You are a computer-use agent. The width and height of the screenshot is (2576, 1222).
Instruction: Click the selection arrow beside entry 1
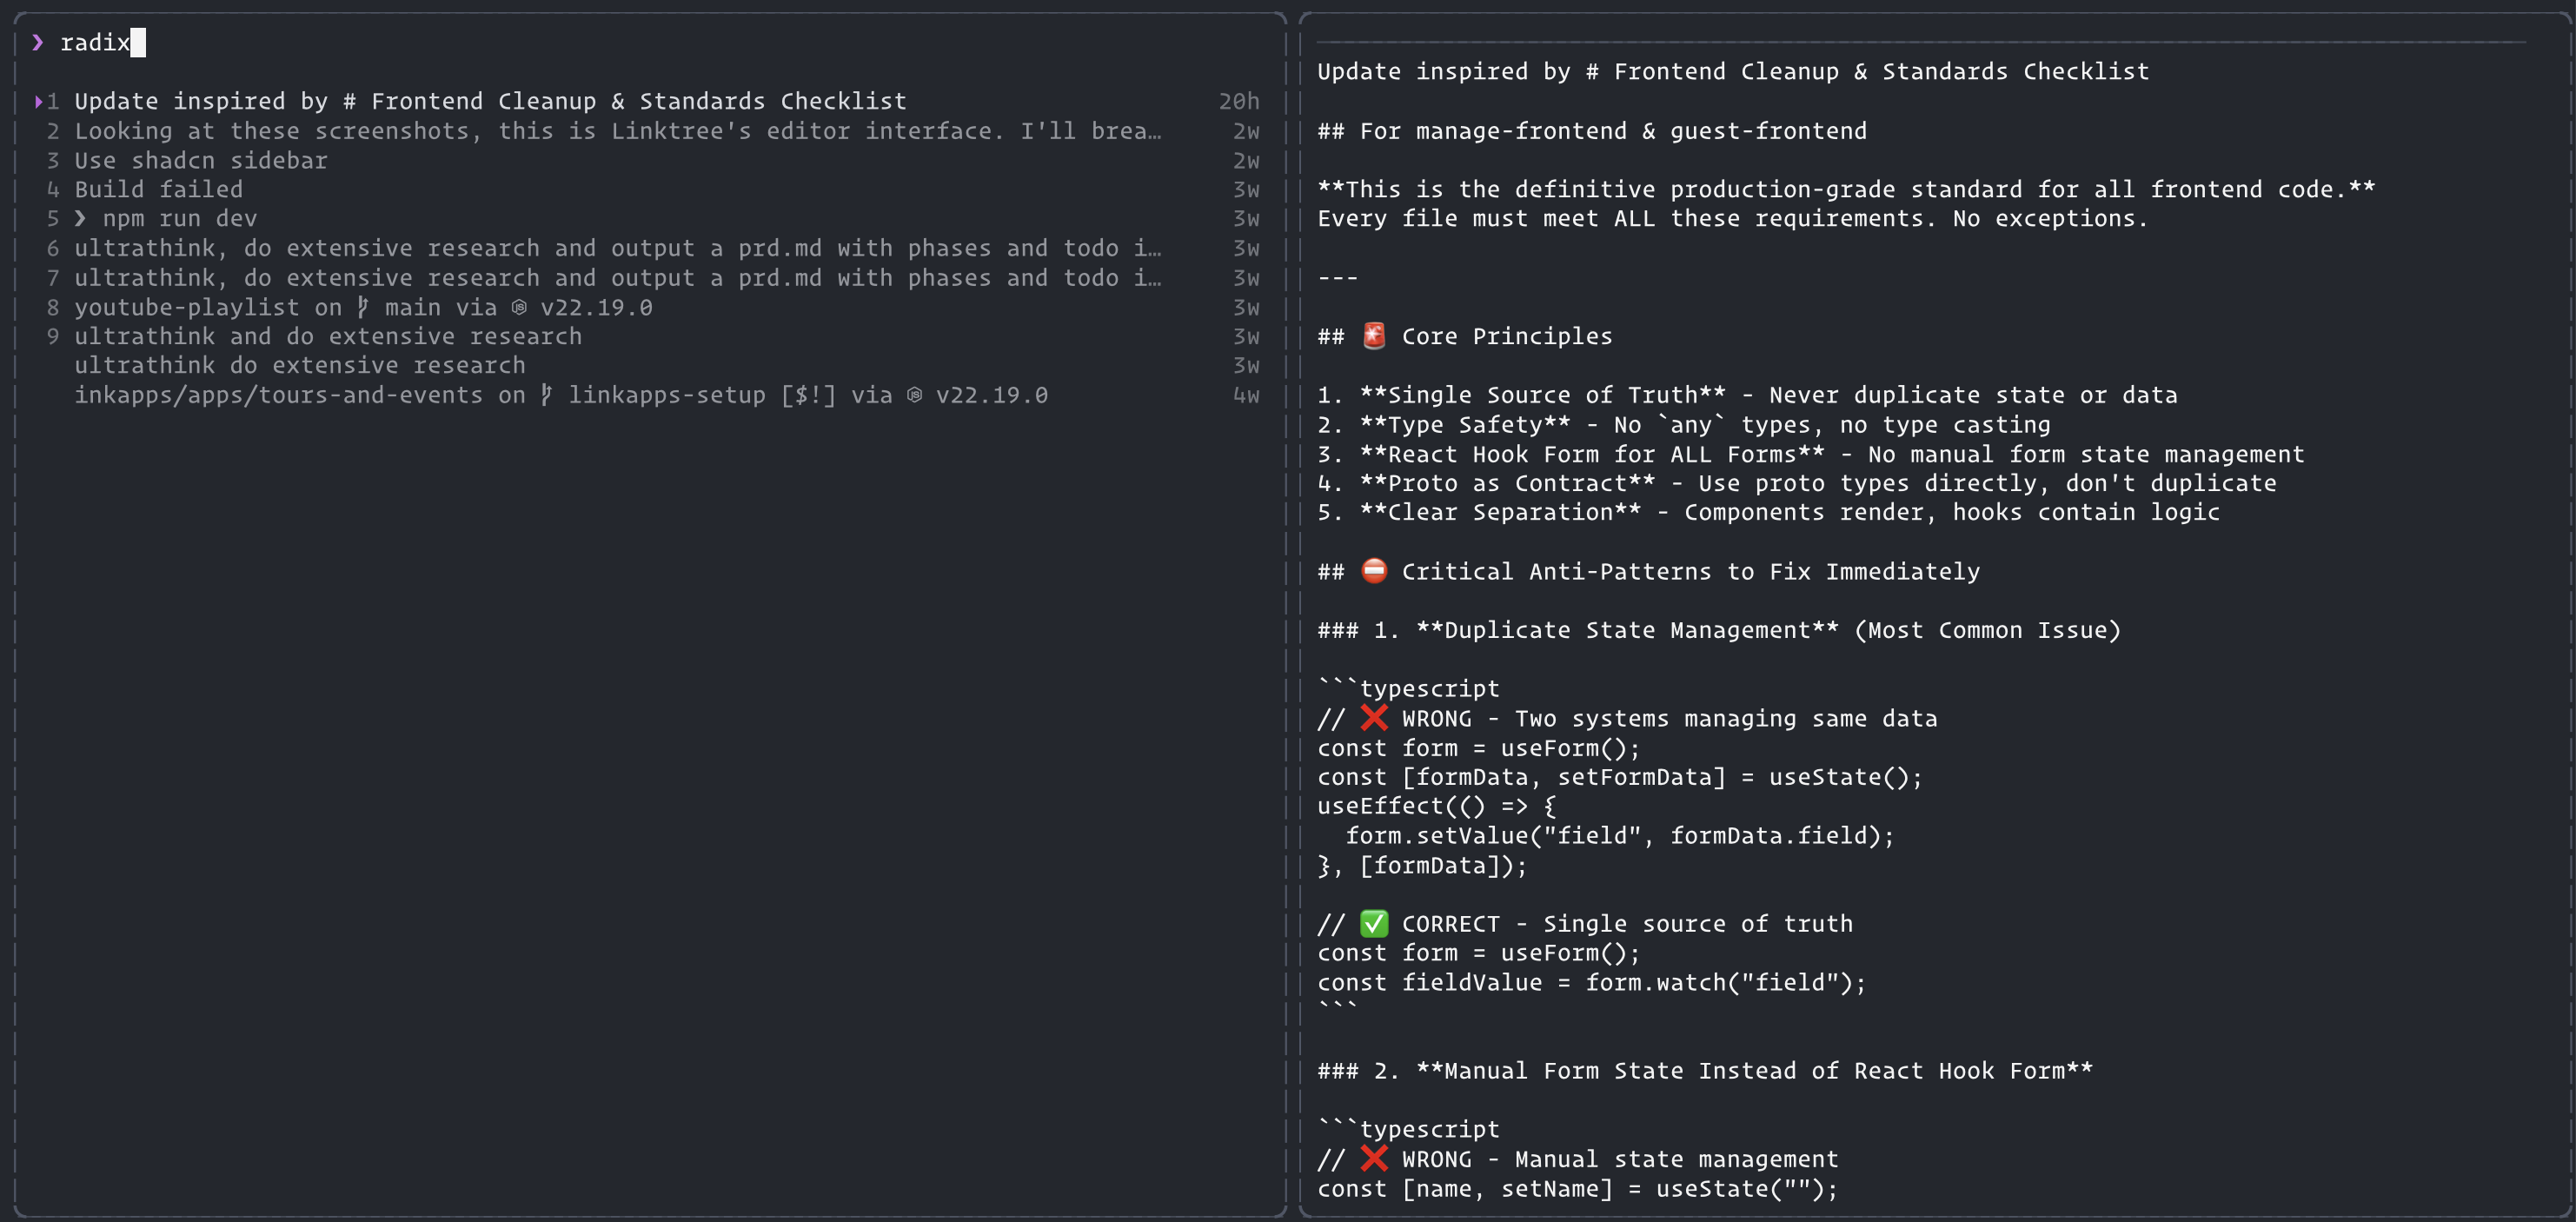click(x=38, y=101)
